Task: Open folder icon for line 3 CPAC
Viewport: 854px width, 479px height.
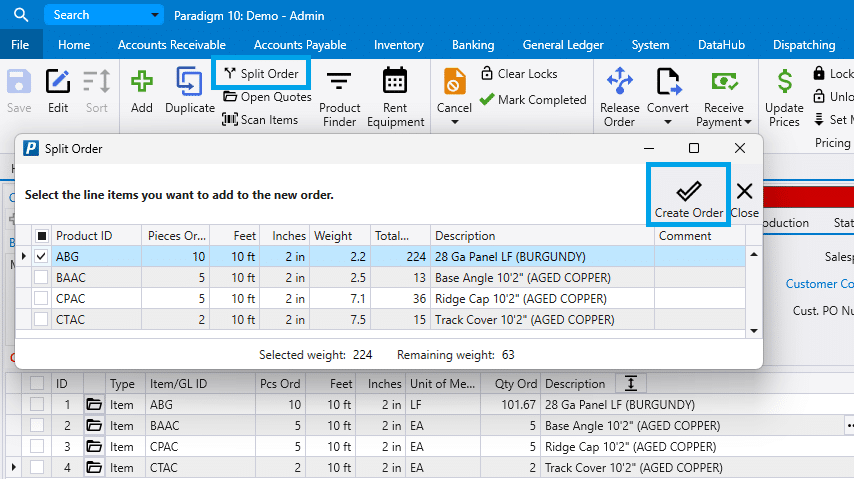Action: tap(94, 446)
